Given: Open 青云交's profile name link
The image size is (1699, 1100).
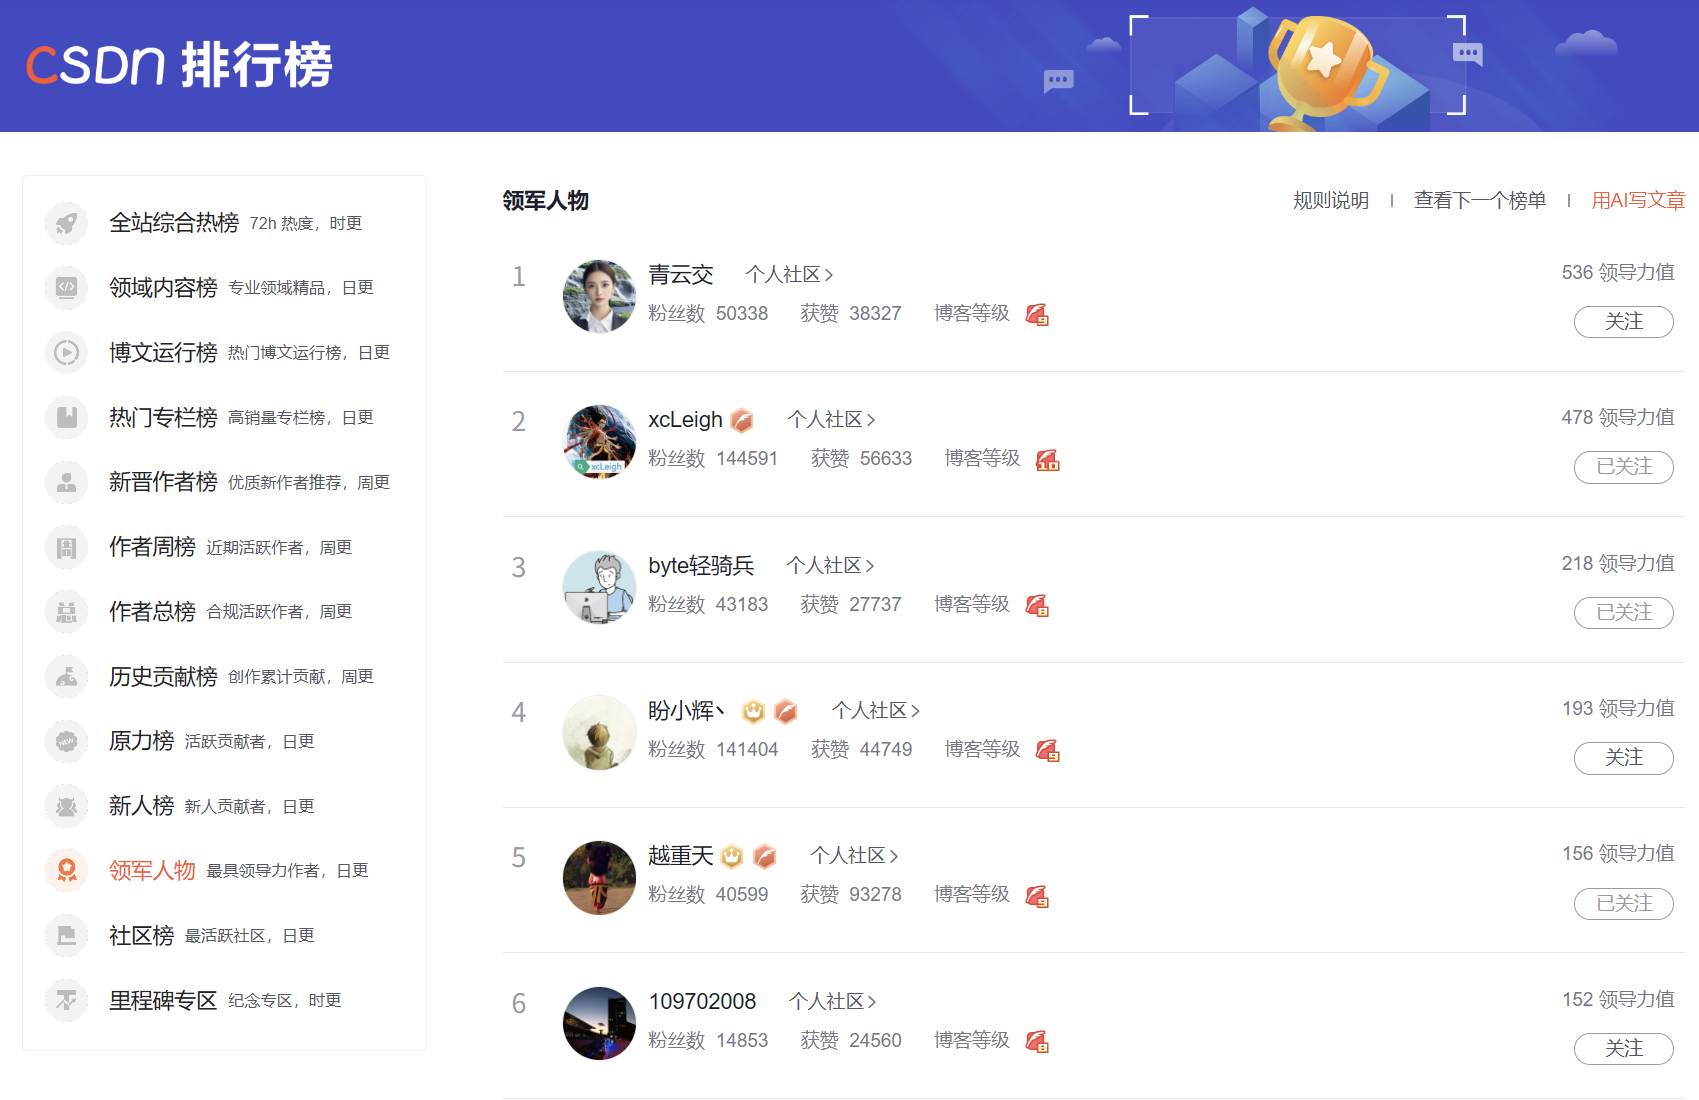Looking at the screenshot, I should 681,274.
